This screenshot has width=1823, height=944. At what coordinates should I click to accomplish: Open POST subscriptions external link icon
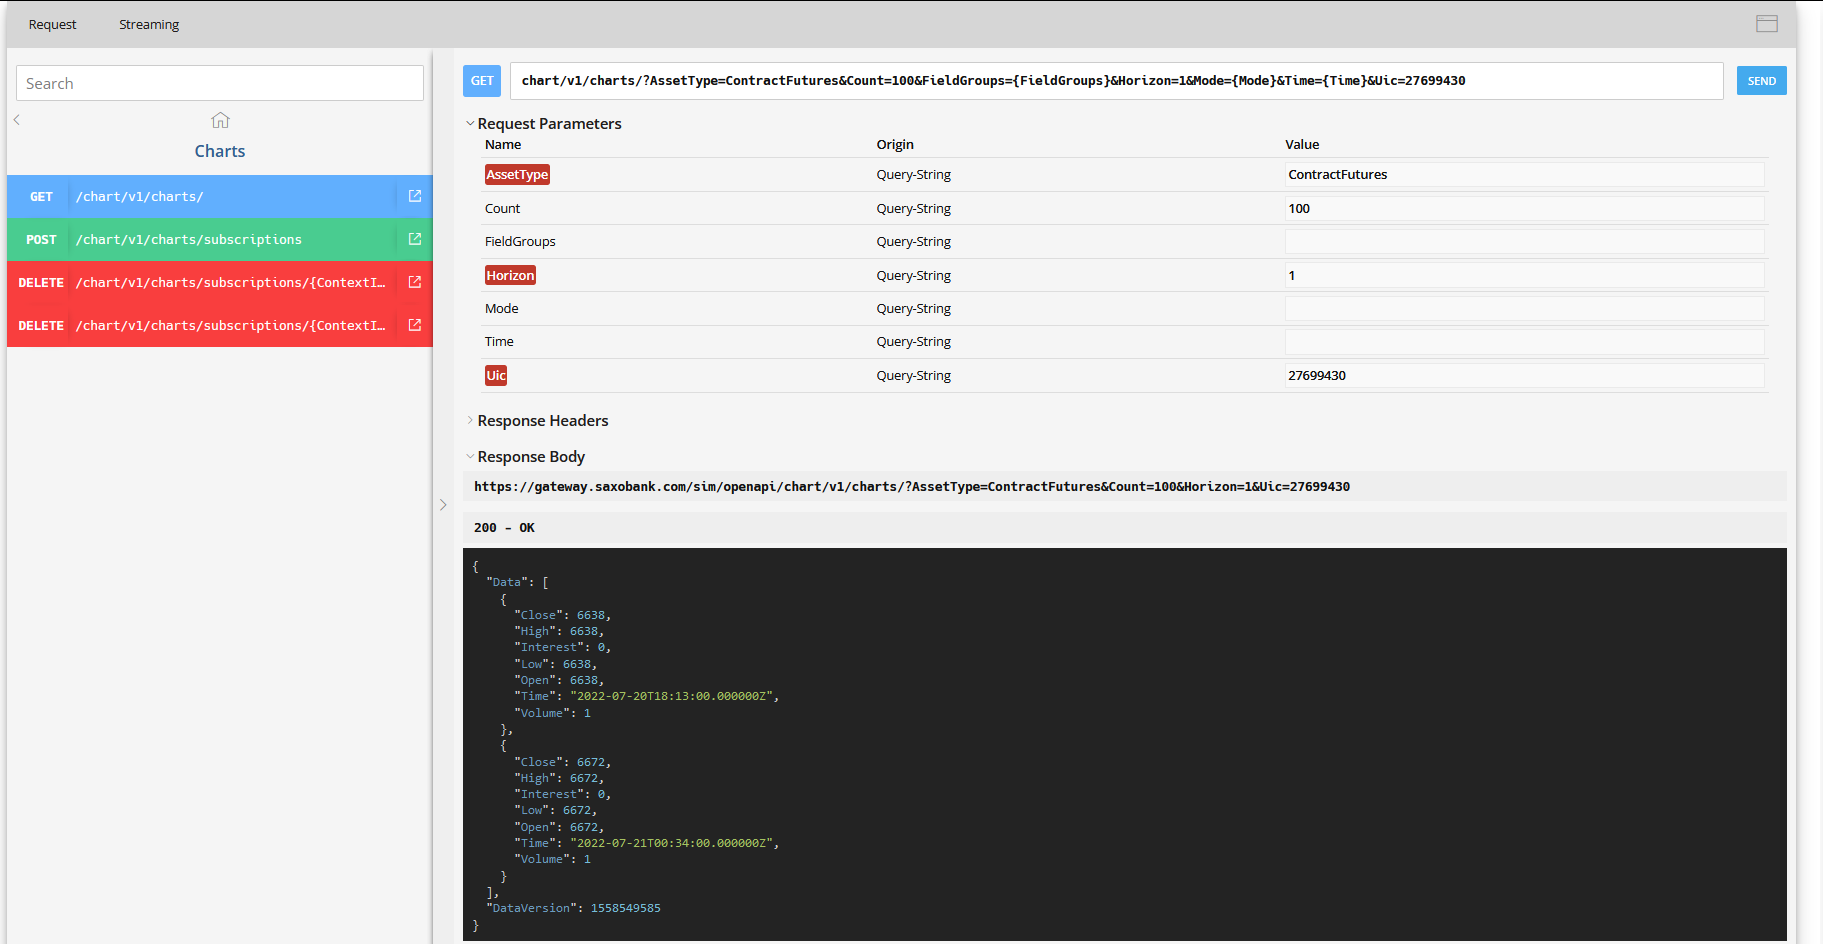click(415, 239)
